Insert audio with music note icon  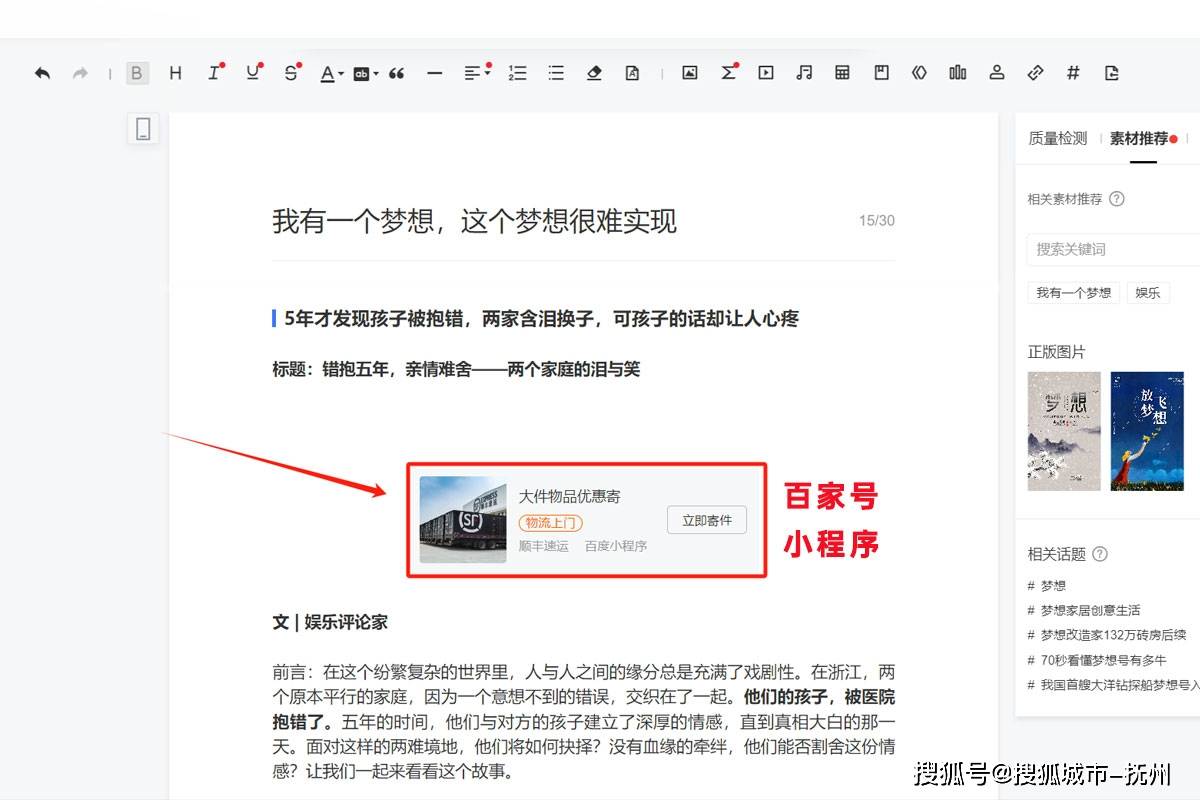tap(804, 73)
